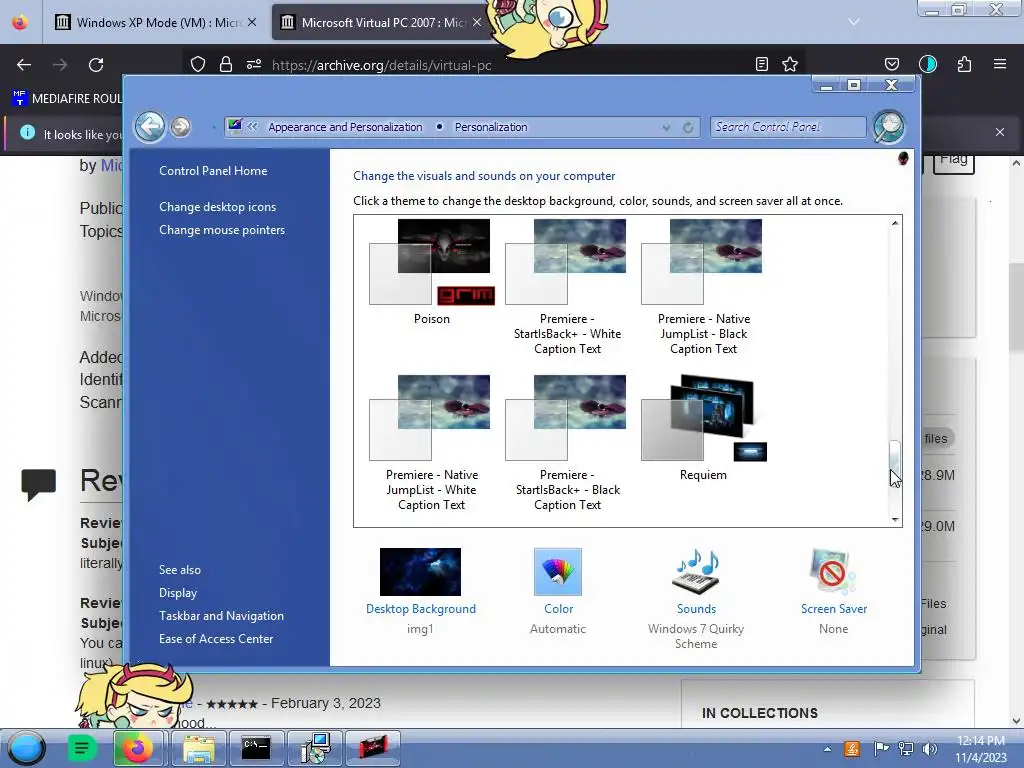The image size is (1024, 768).
Task: Click the Start orb on the taskbar
Action: pyautogui.click(x=26, y=748)
